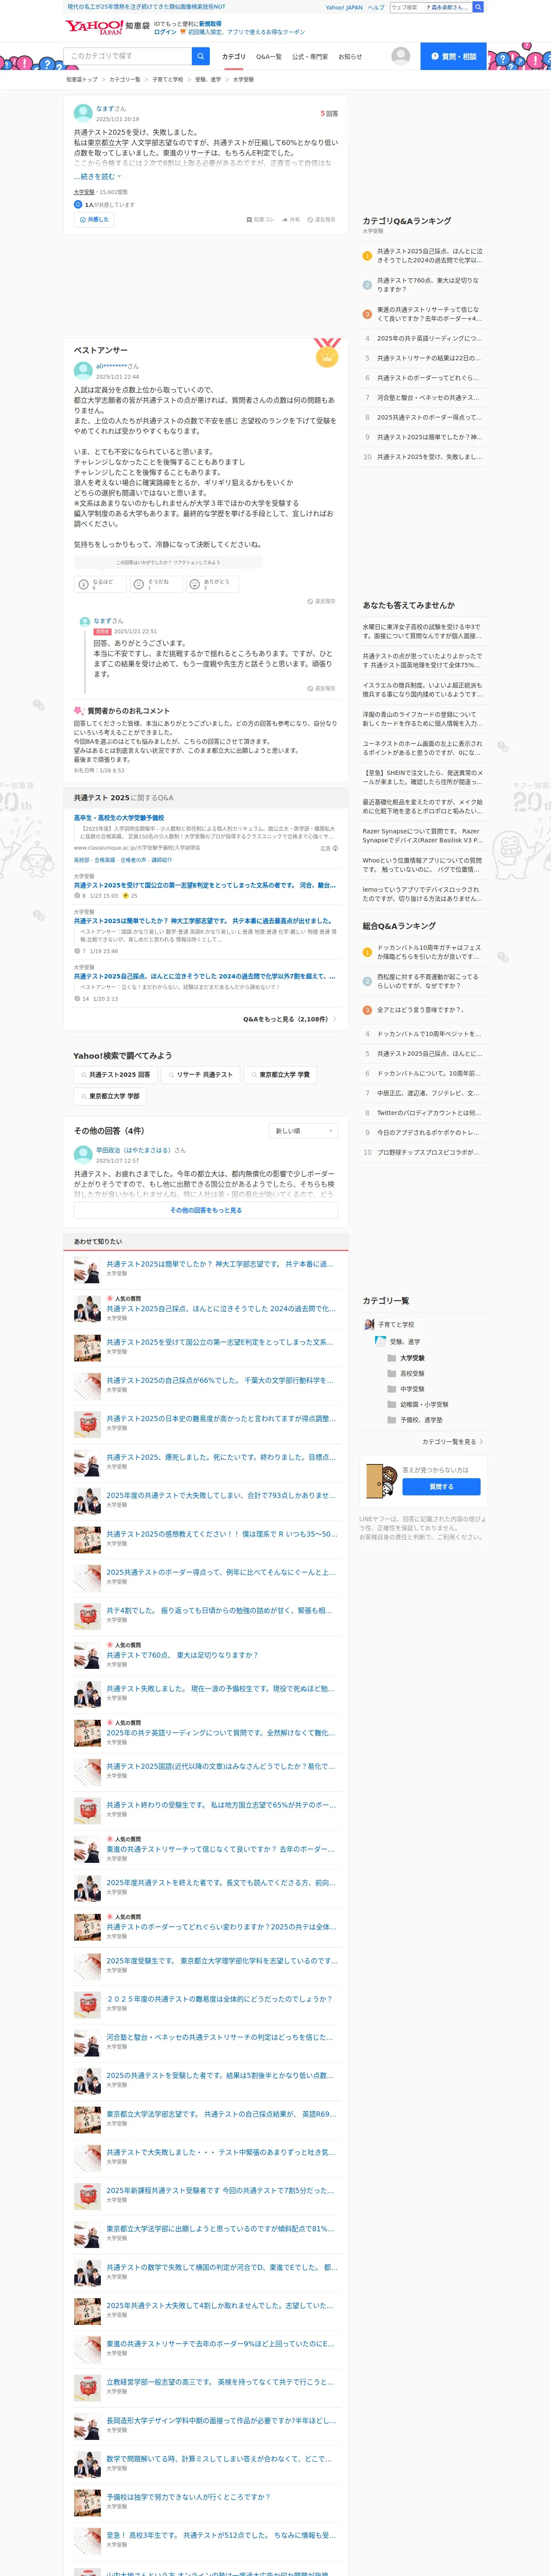Open related 共通テスト2025、爆死しました question

click(x=220, y=1457)
